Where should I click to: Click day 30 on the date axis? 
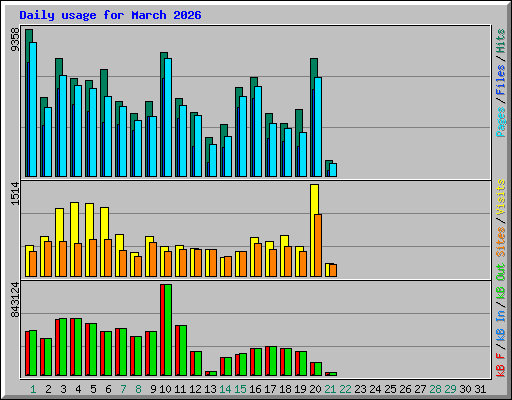pos(465,389)
